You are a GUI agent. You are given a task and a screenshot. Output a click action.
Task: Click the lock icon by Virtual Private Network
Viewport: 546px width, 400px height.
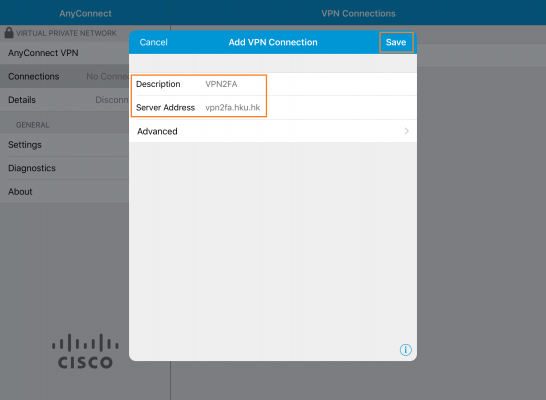[9, 33]
